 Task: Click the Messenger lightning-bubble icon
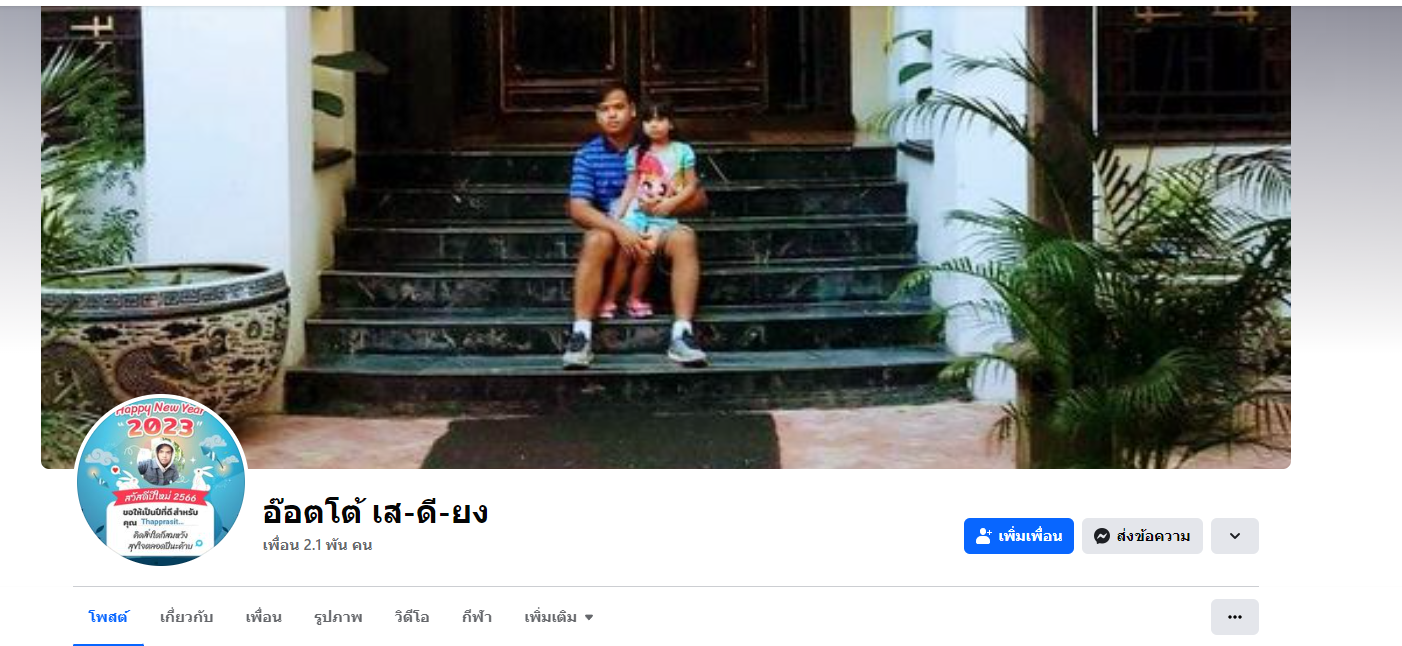click(1102, 536)
